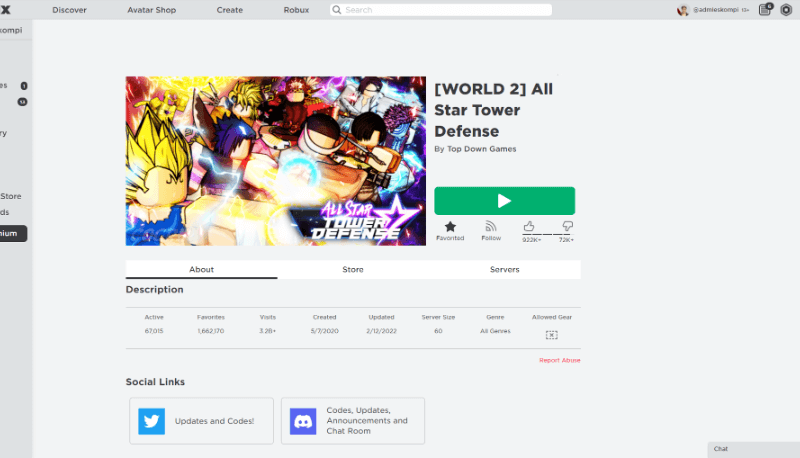
Task: Open the user avatar profile picture
Action: [x=683, y=10]
